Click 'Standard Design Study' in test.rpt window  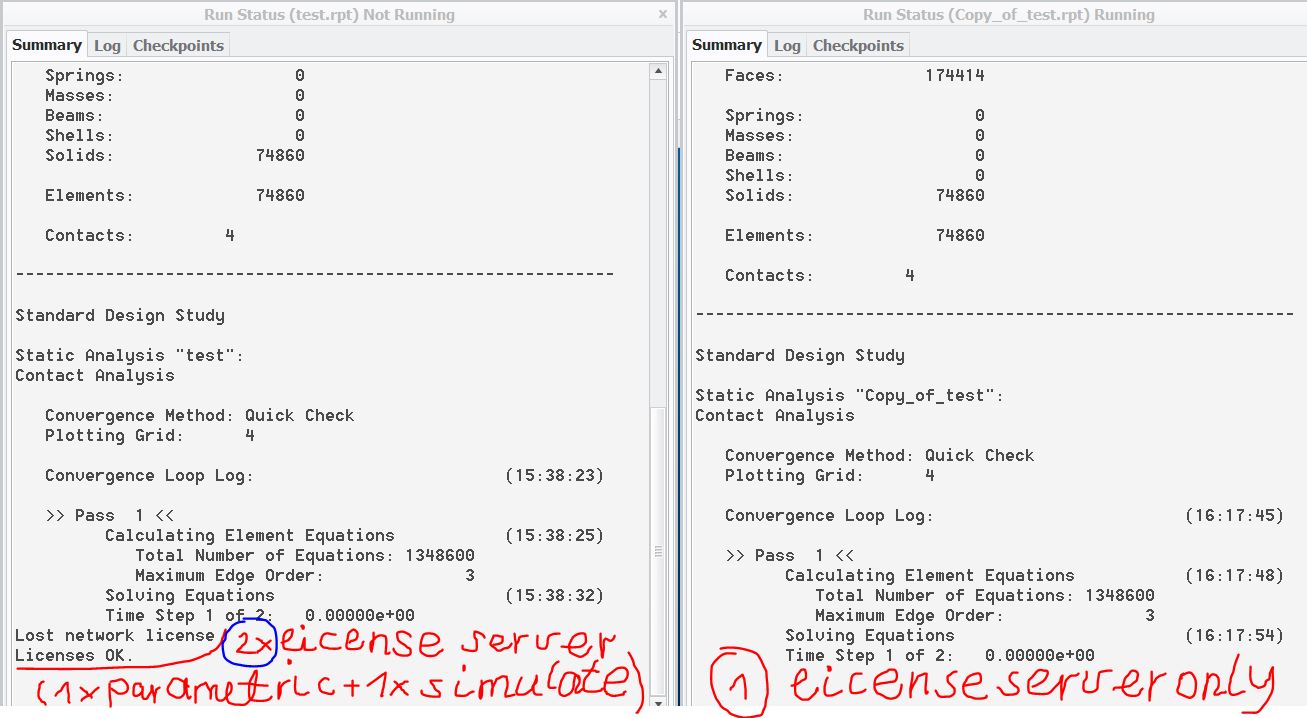click(x=120, y=315)
